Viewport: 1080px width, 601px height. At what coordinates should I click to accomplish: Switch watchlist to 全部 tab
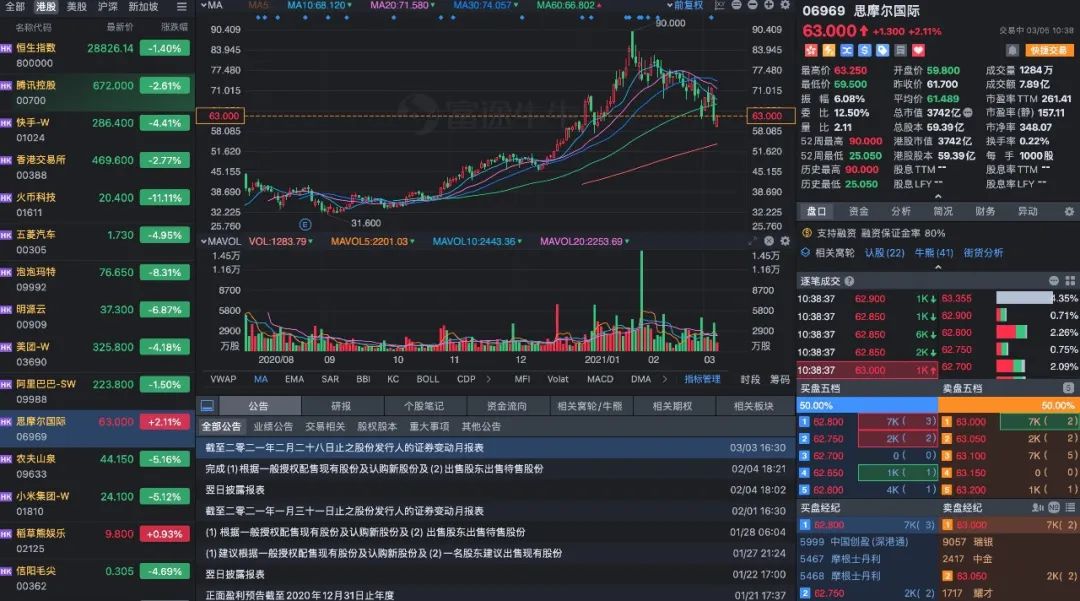[x=14, y=7]
